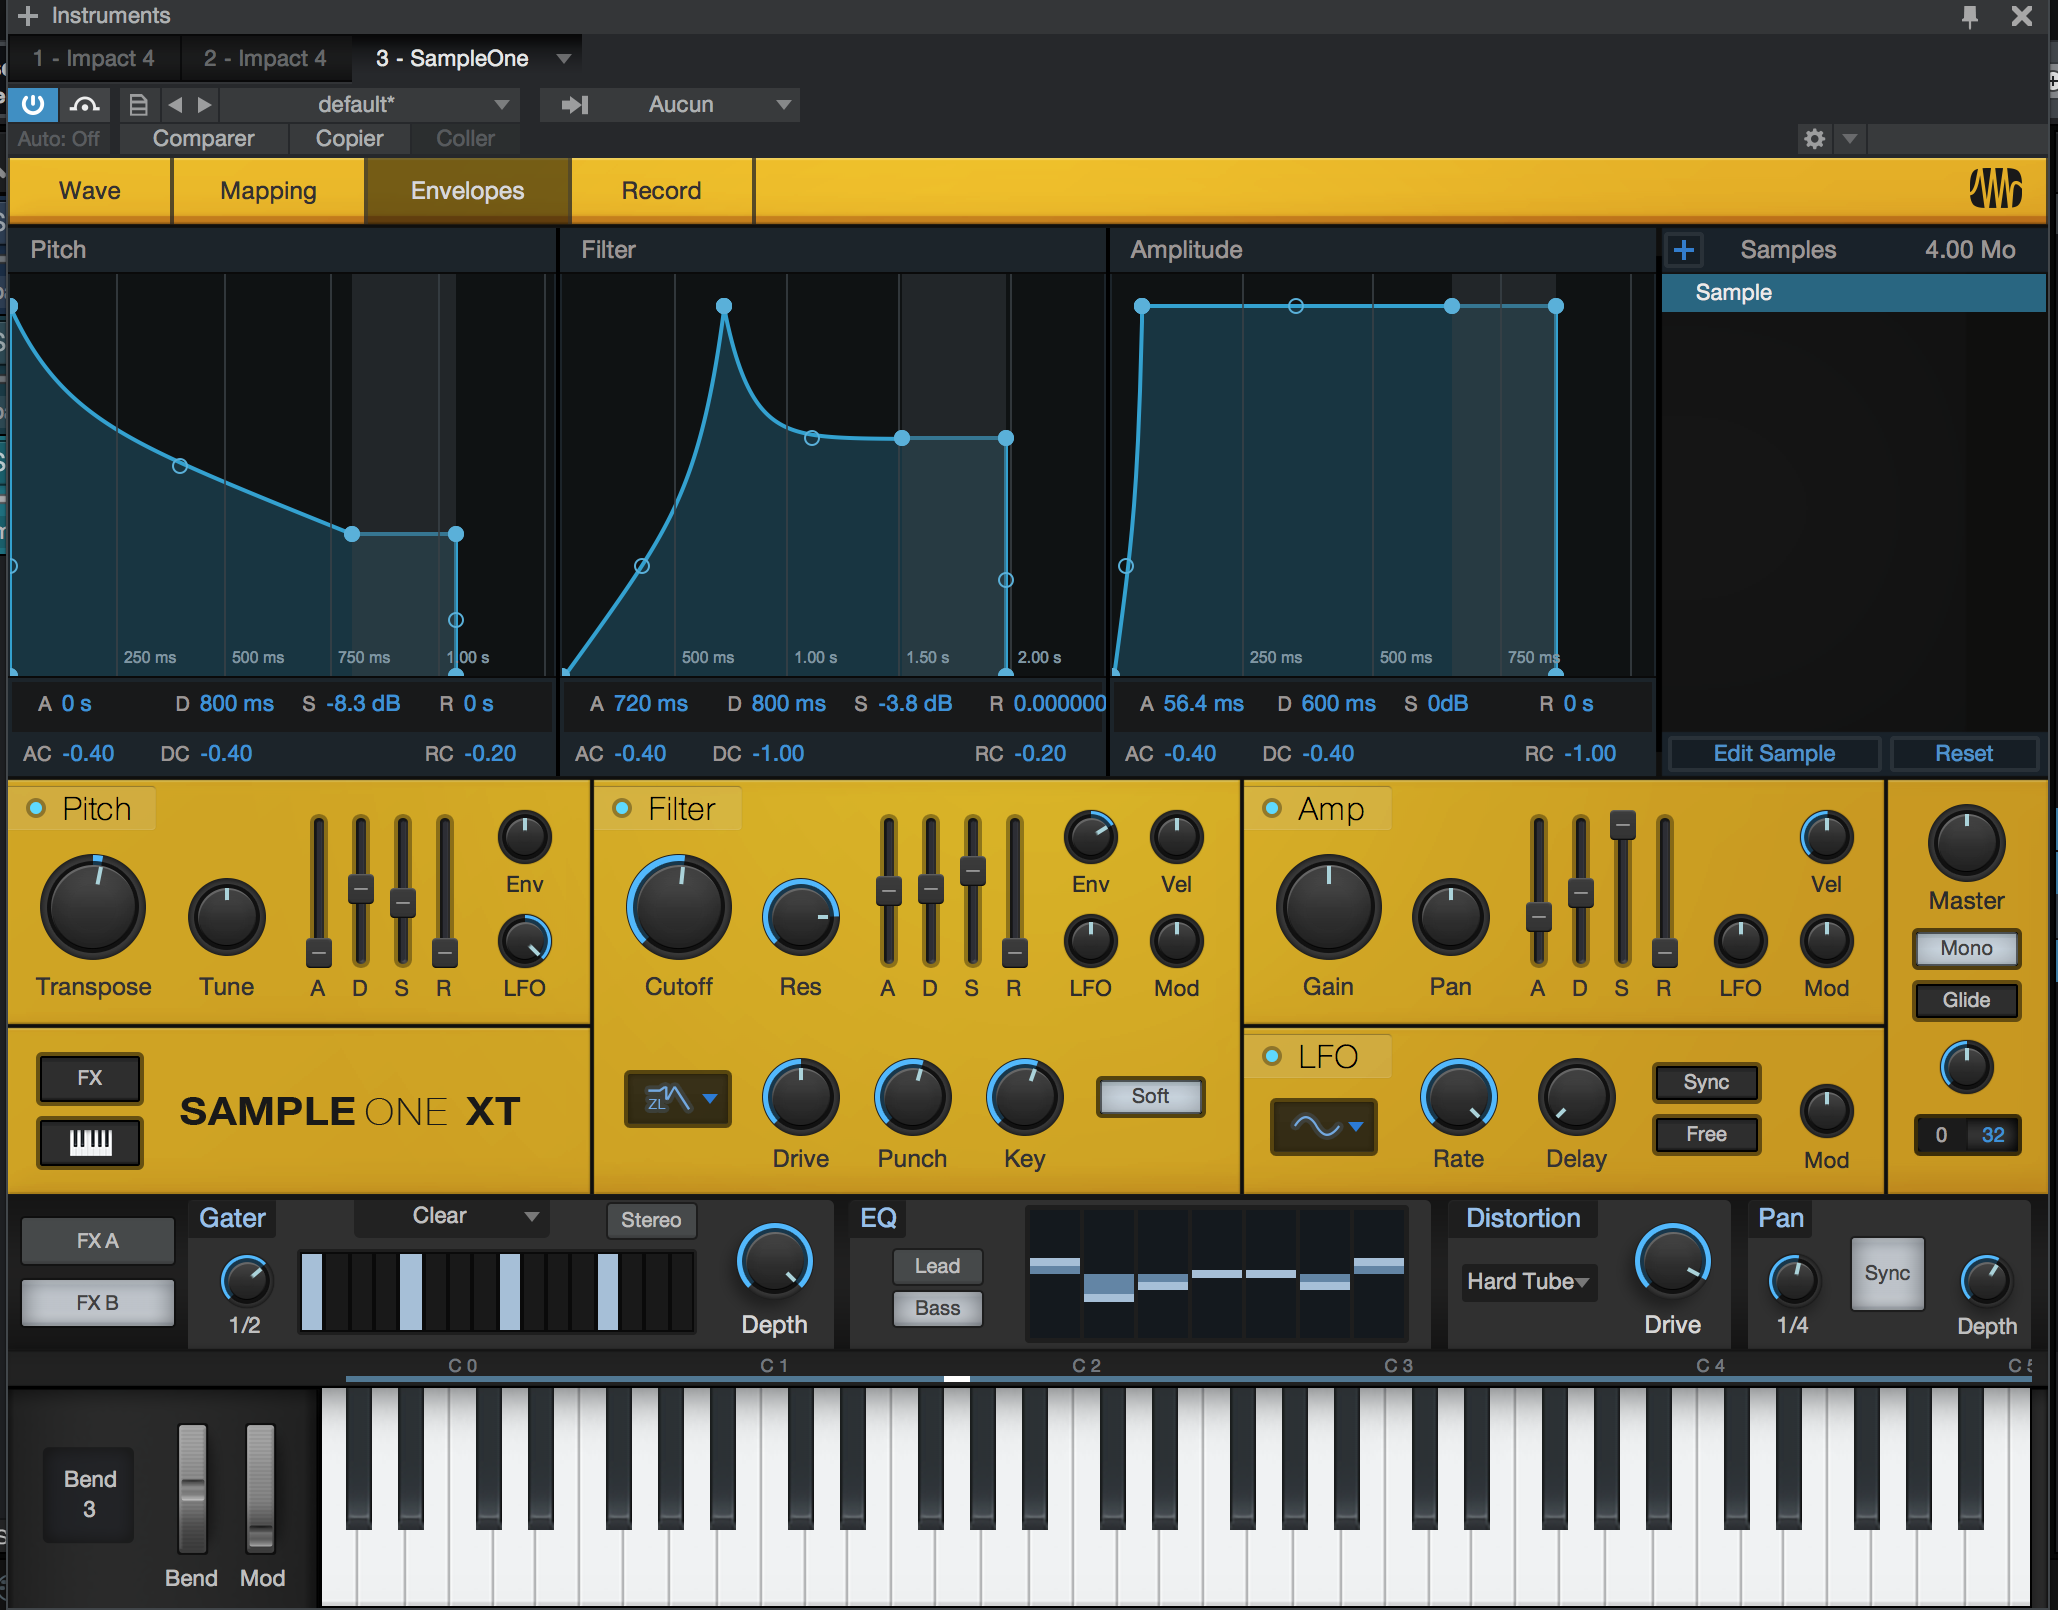
Task: Switch to the Wave tab
Action: point(90,190)
